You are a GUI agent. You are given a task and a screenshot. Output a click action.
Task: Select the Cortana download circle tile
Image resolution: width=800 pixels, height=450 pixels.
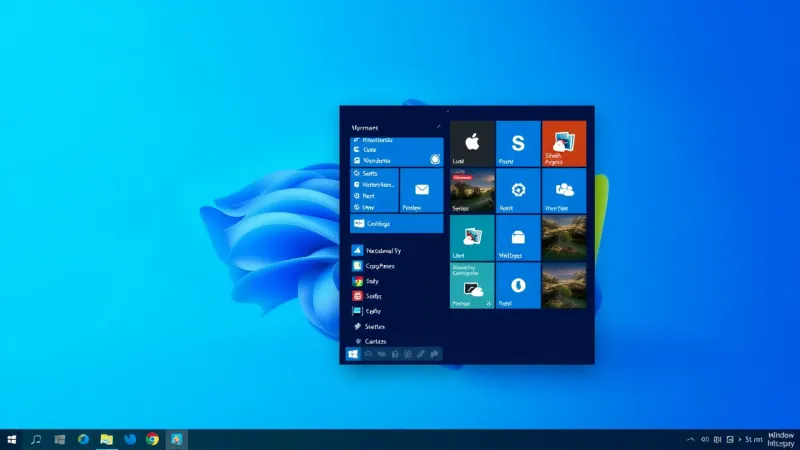click(x=518, y=286)
